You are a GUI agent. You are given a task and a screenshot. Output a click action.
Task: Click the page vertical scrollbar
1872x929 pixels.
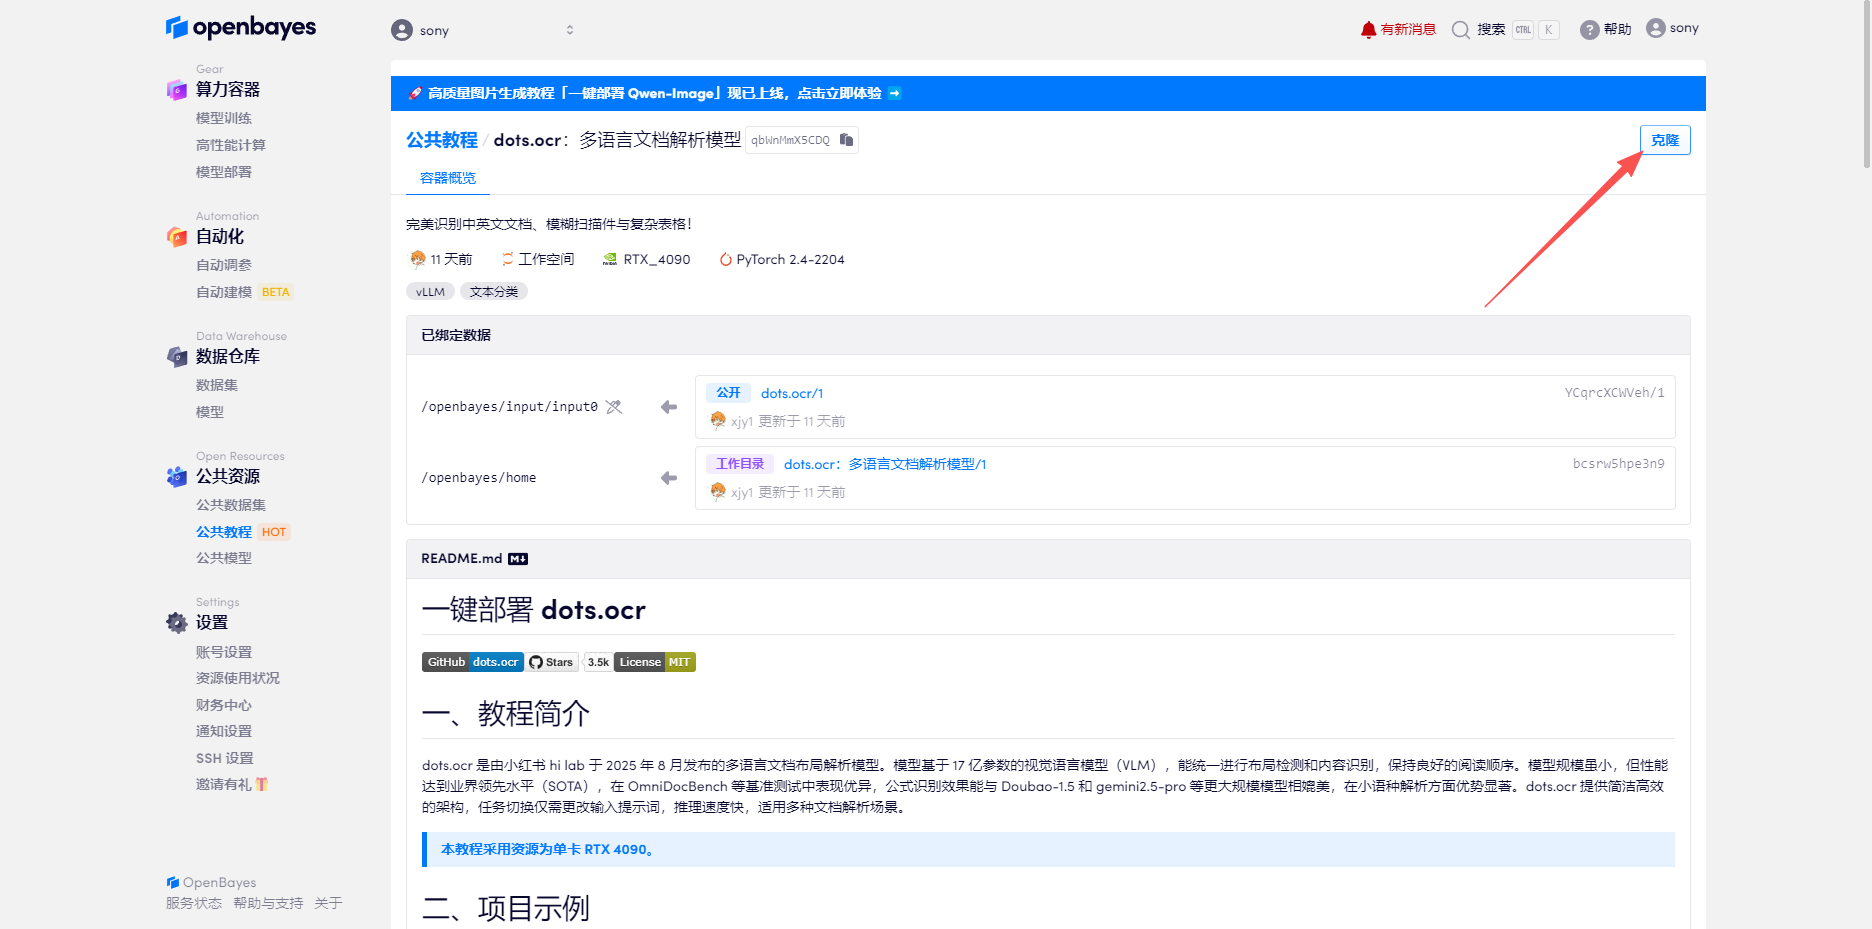[1866, 85]
